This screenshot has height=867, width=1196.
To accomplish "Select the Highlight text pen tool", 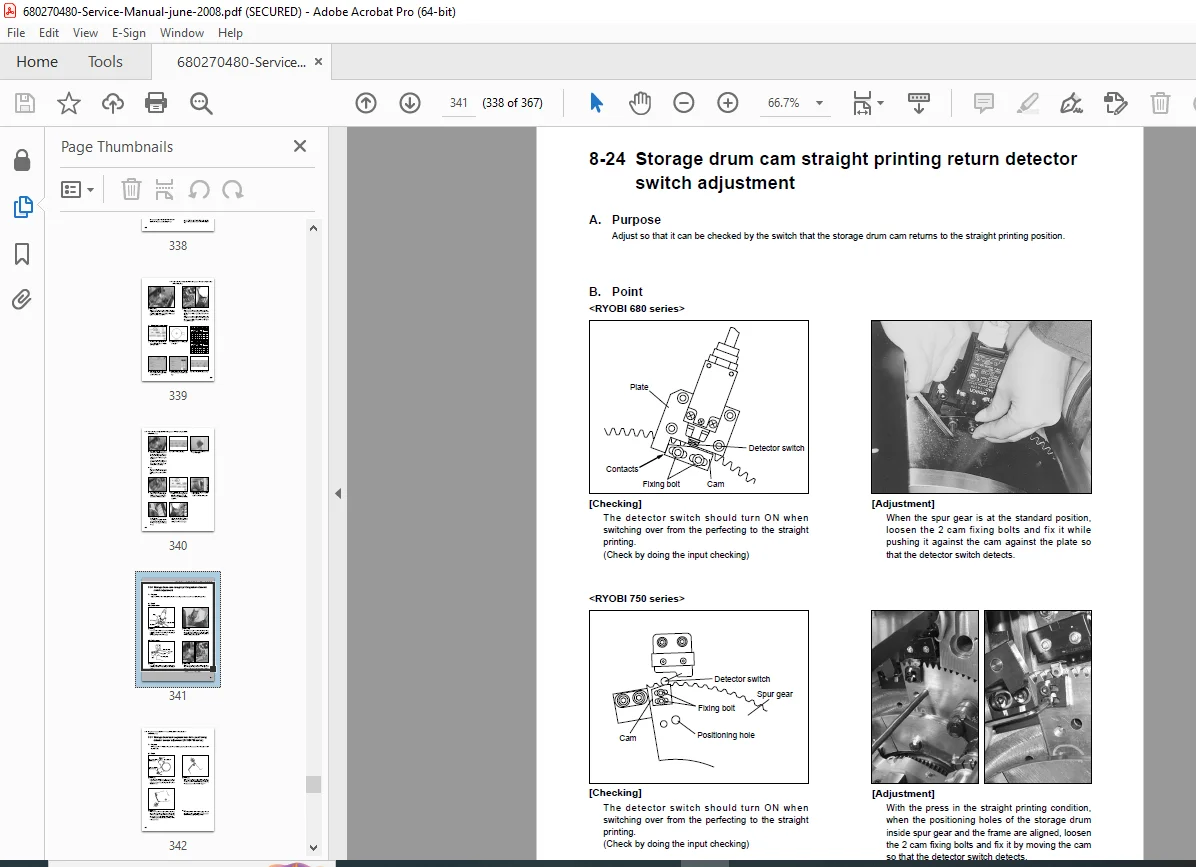I will (x=1027, y=103).
